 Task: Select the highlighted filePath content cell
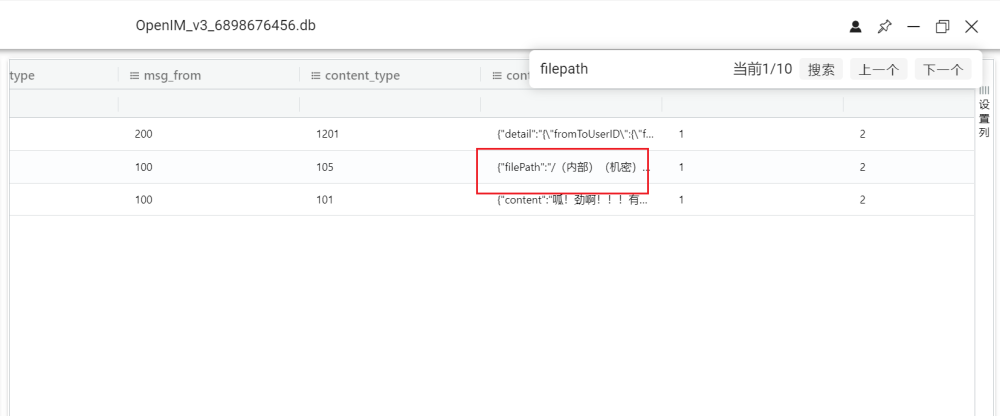click(566, 167)
